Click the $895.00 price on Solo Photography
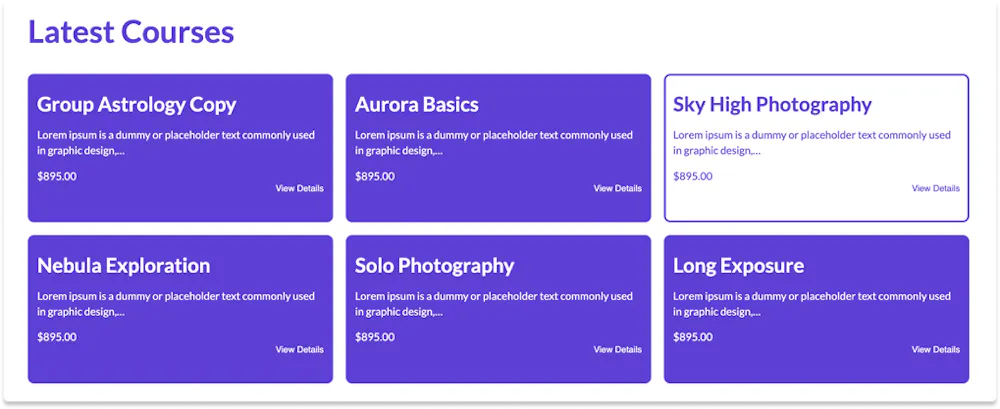Viewport: 1000px width, 409px height. coord(375,337)
